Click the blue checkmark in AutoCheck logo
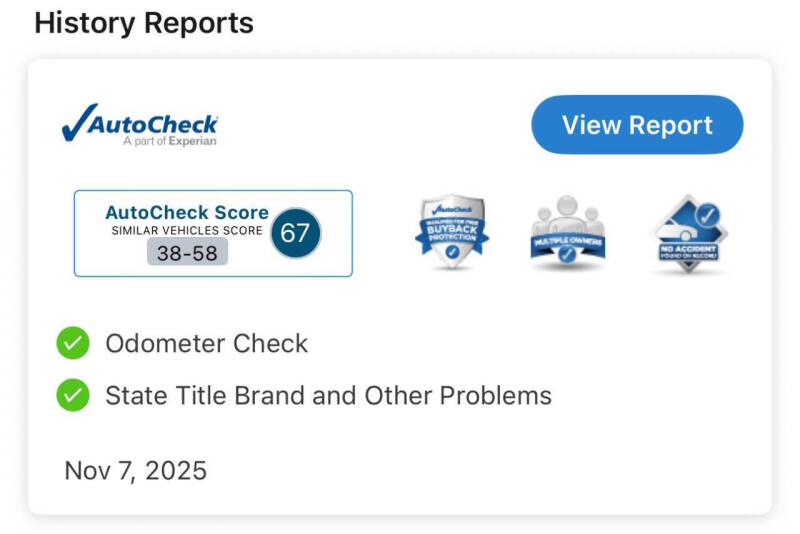800x534 pixels. 76,122
